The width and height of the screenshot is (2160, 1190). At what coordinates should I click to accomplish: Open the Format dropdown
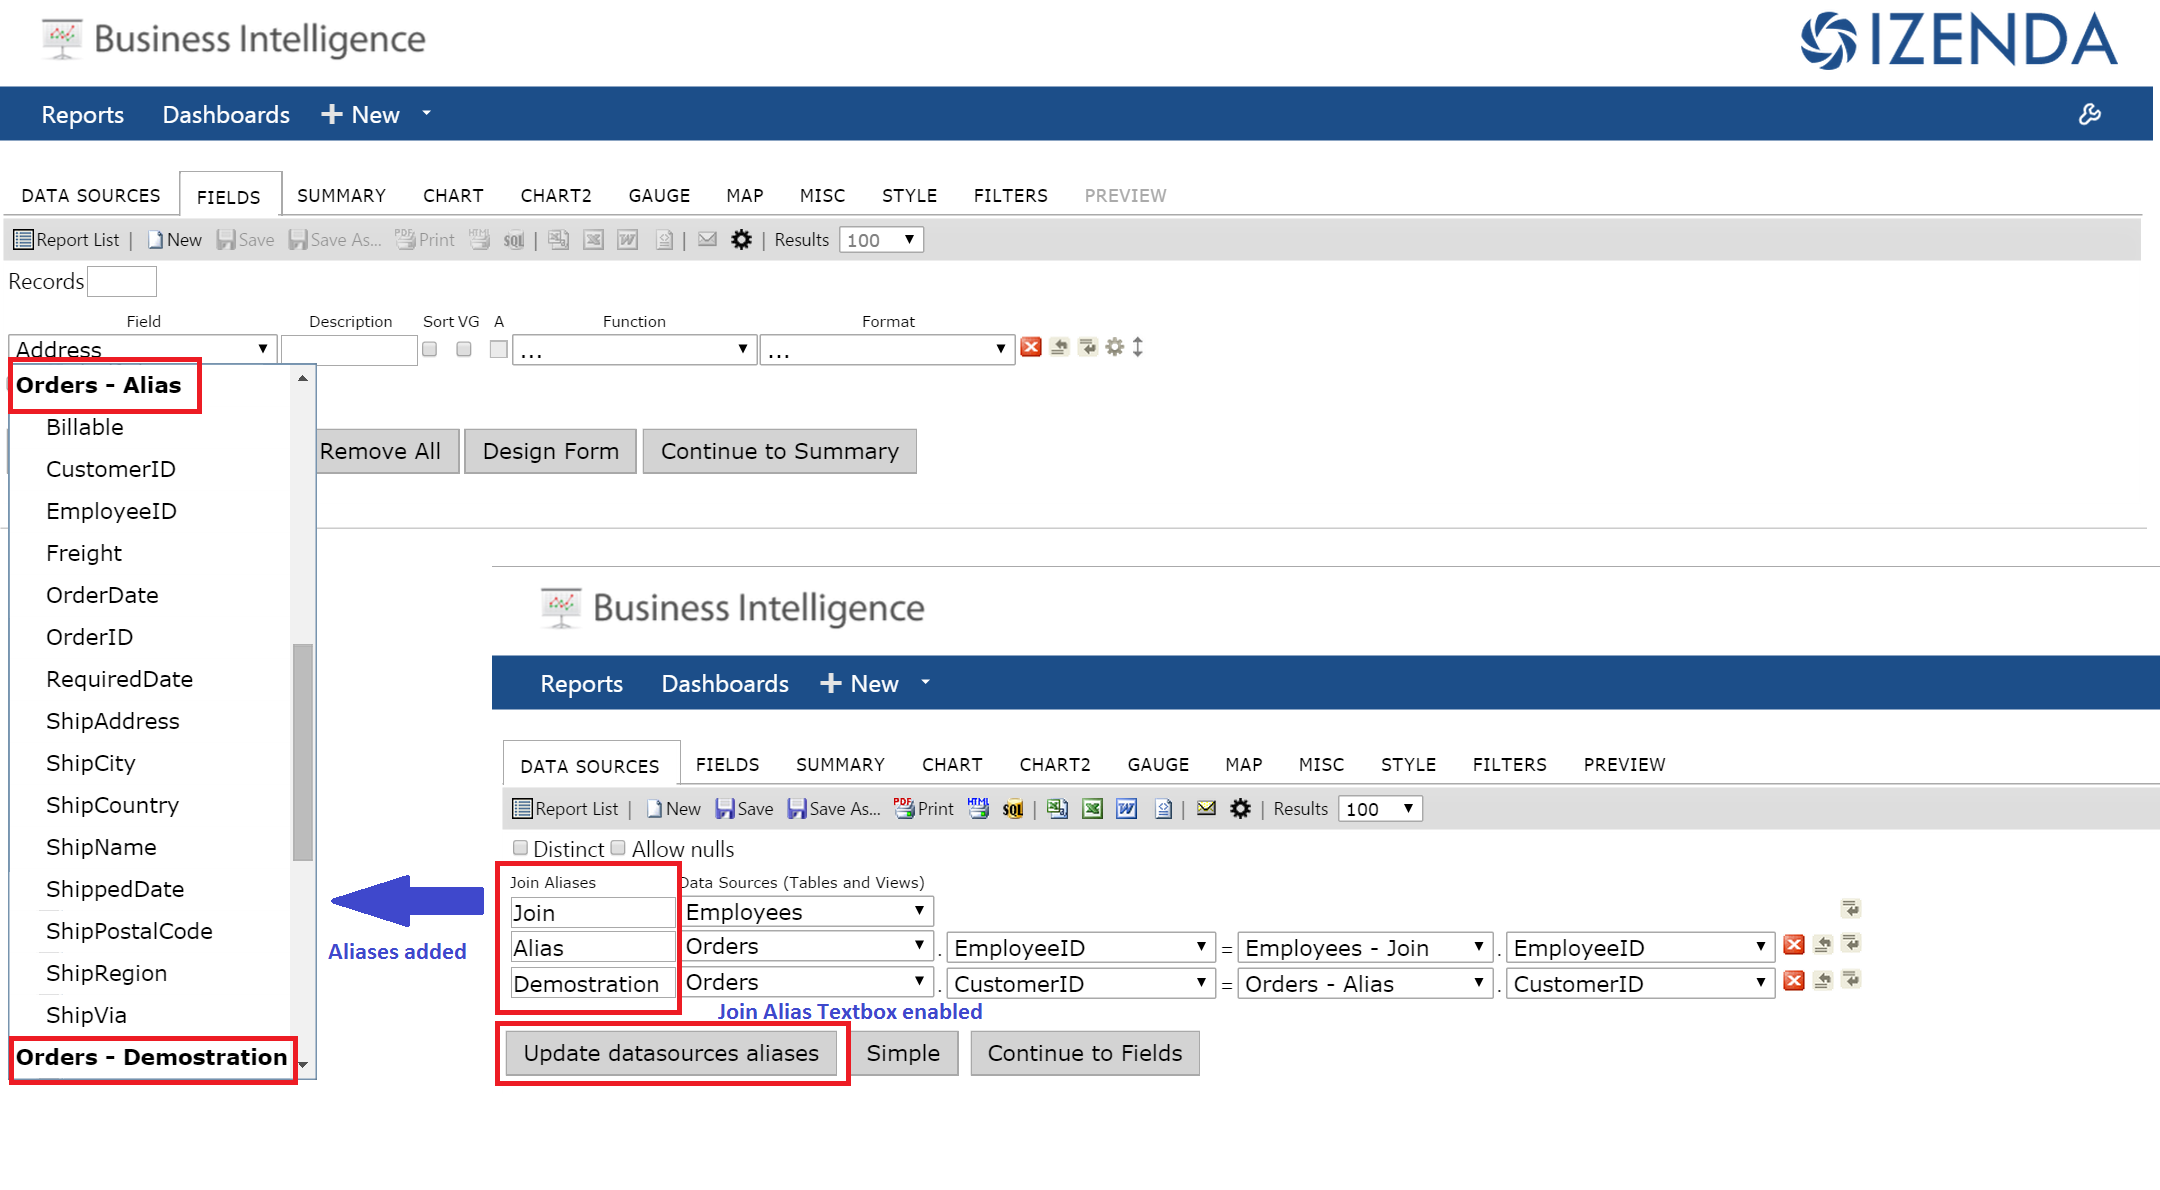887,350
